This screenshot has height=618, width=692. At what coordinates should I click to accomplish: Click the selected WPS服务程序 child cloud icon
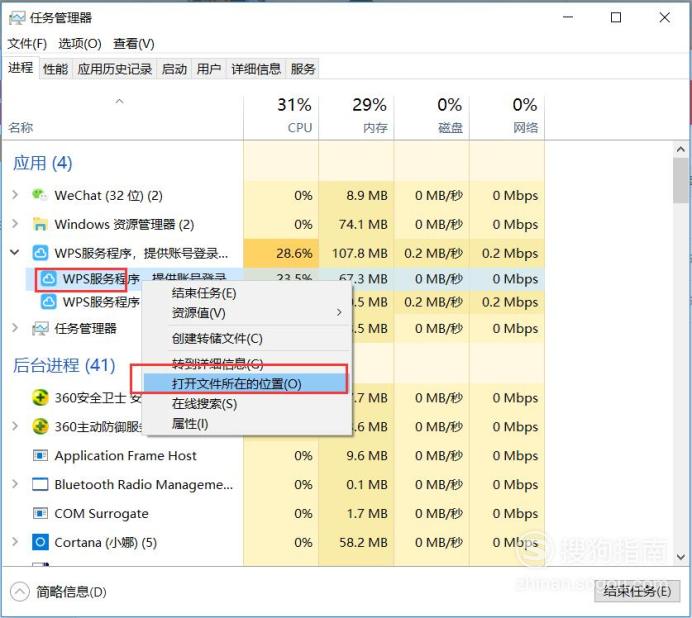point(48,279)
